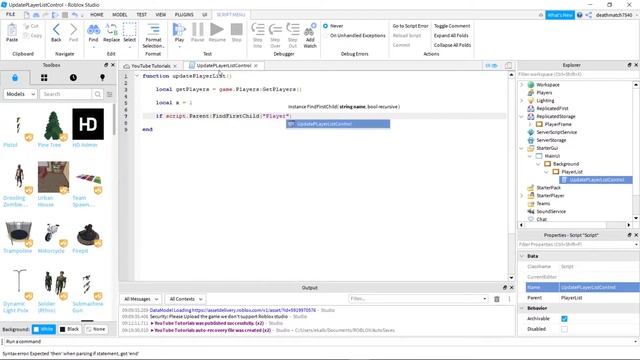Collapse the Data properties section

coord(522,256)
